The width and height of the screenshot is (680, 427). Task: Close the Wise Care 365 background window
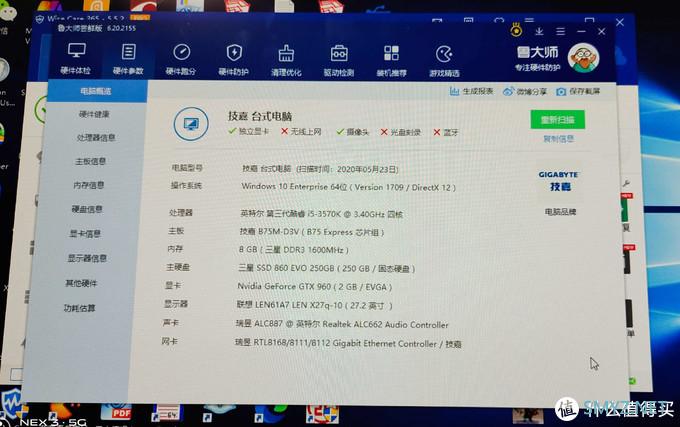tap(620, 22)
